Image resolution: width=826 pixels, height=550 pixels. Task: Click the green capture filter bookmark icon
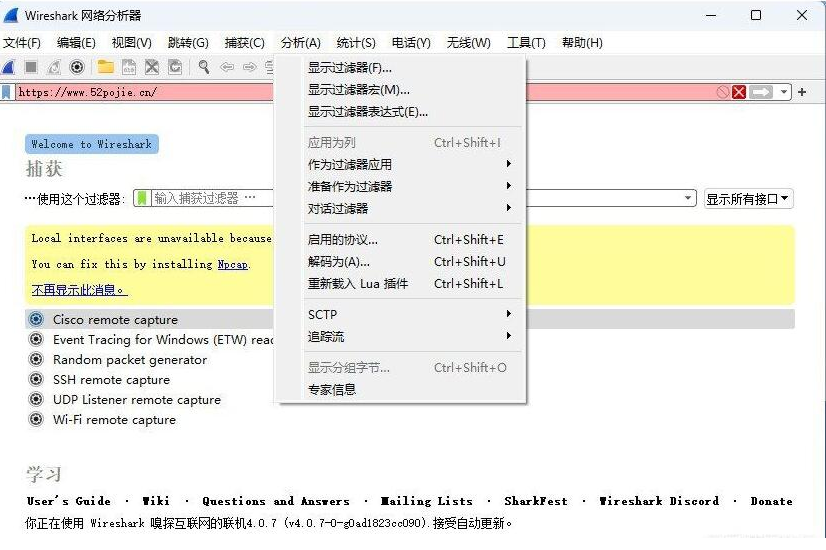coord(142,198)
